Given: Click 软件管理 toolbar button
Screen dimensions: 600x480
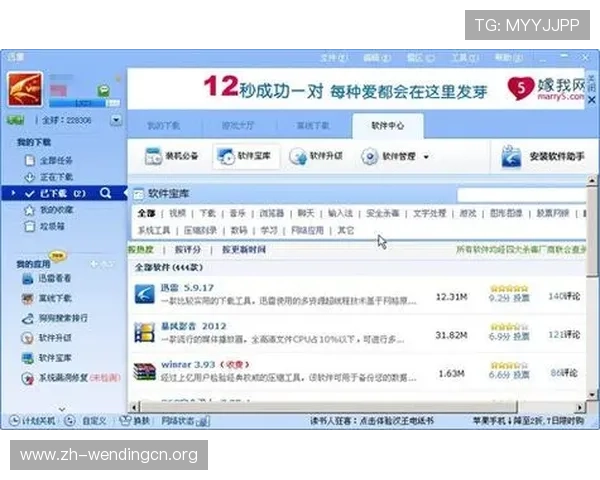Looking at the screenshot, I should [388, 156].
